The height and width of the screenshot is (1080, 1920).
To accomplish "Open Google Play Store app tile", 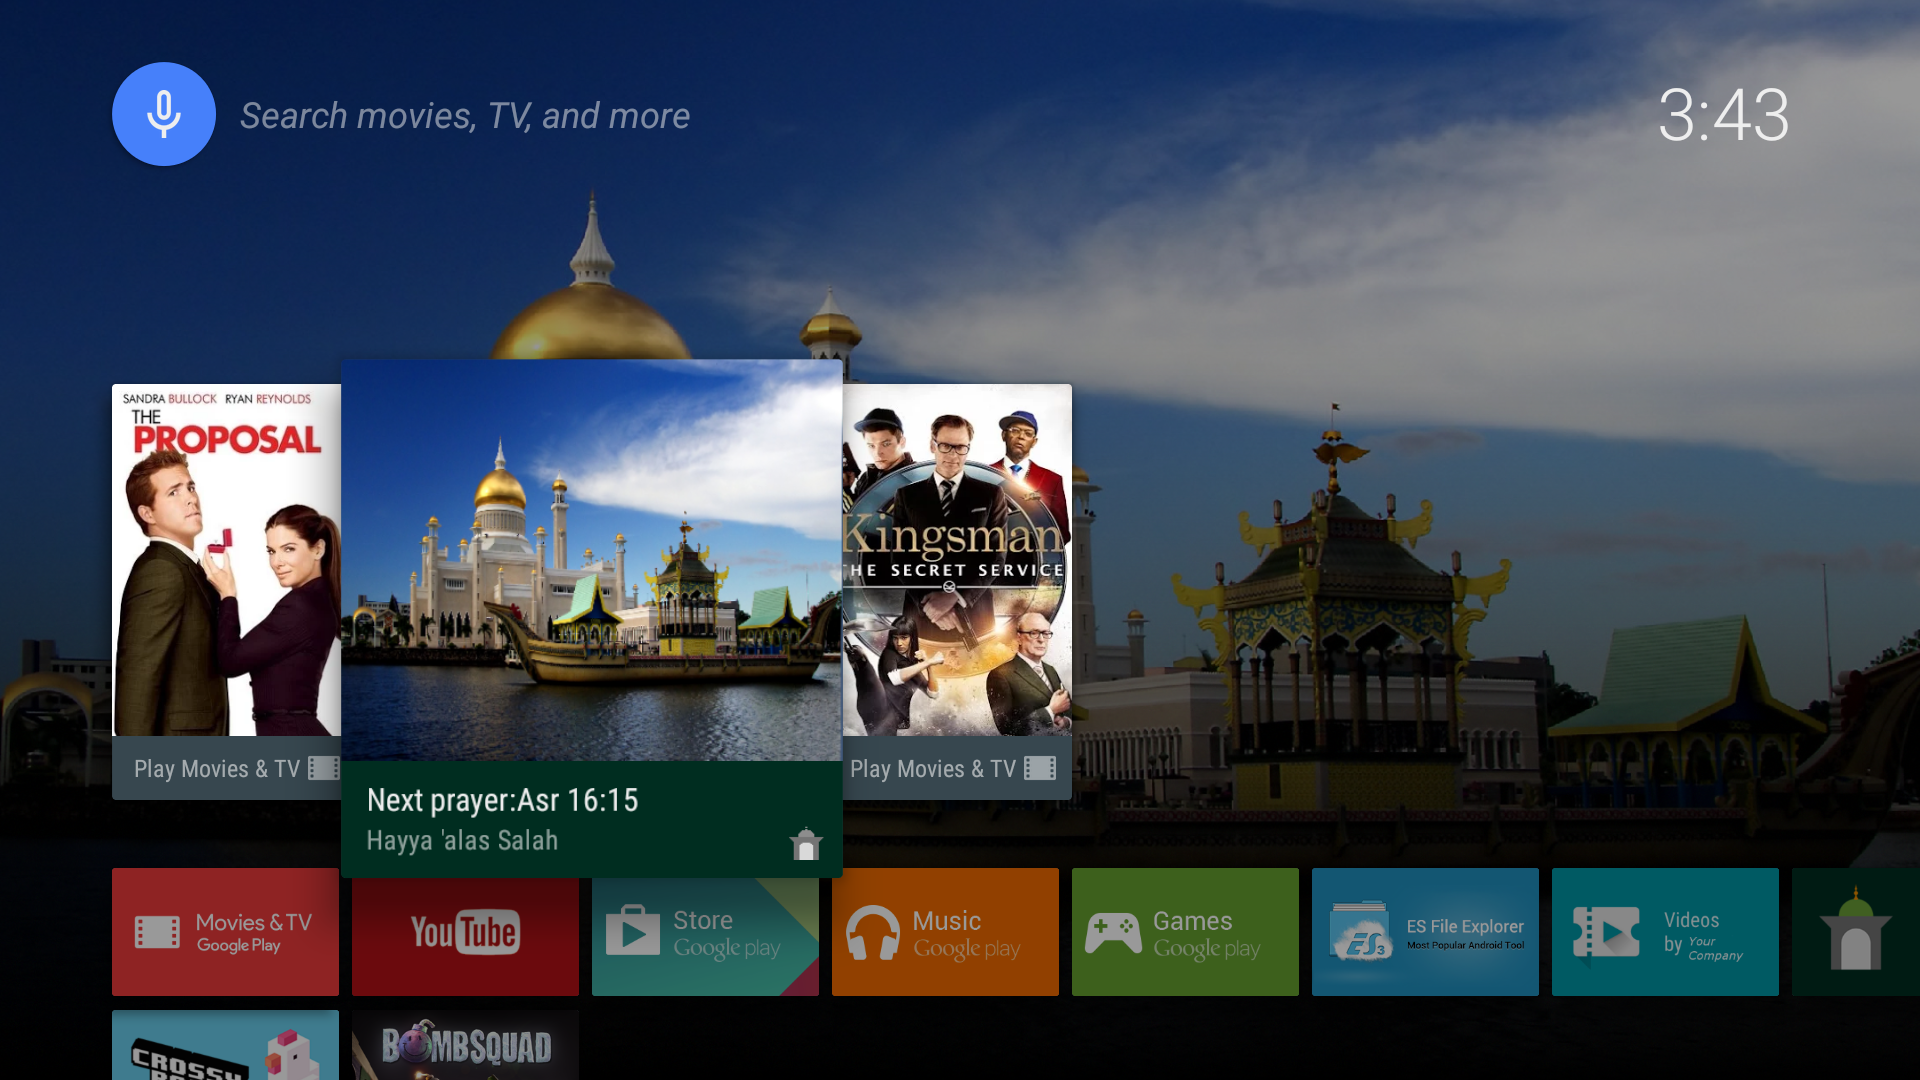I will (x=705, y=937).
